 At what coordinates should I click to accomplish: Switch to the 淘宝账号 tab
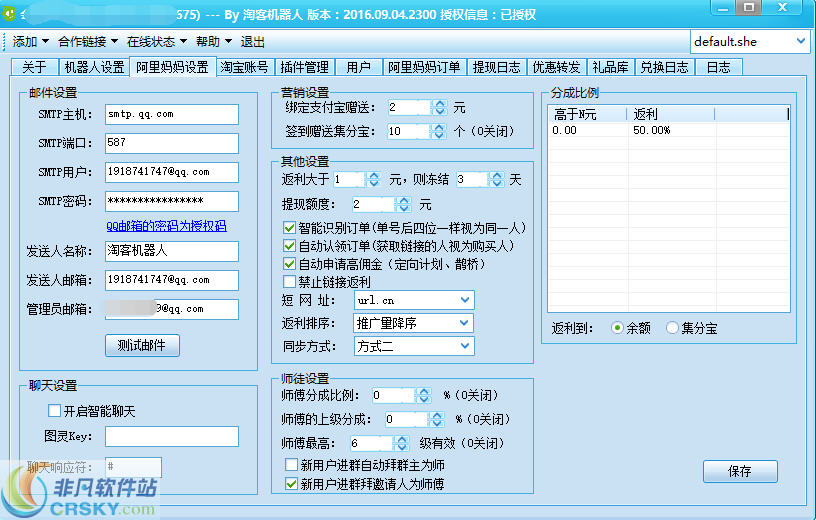pos(244,67)
